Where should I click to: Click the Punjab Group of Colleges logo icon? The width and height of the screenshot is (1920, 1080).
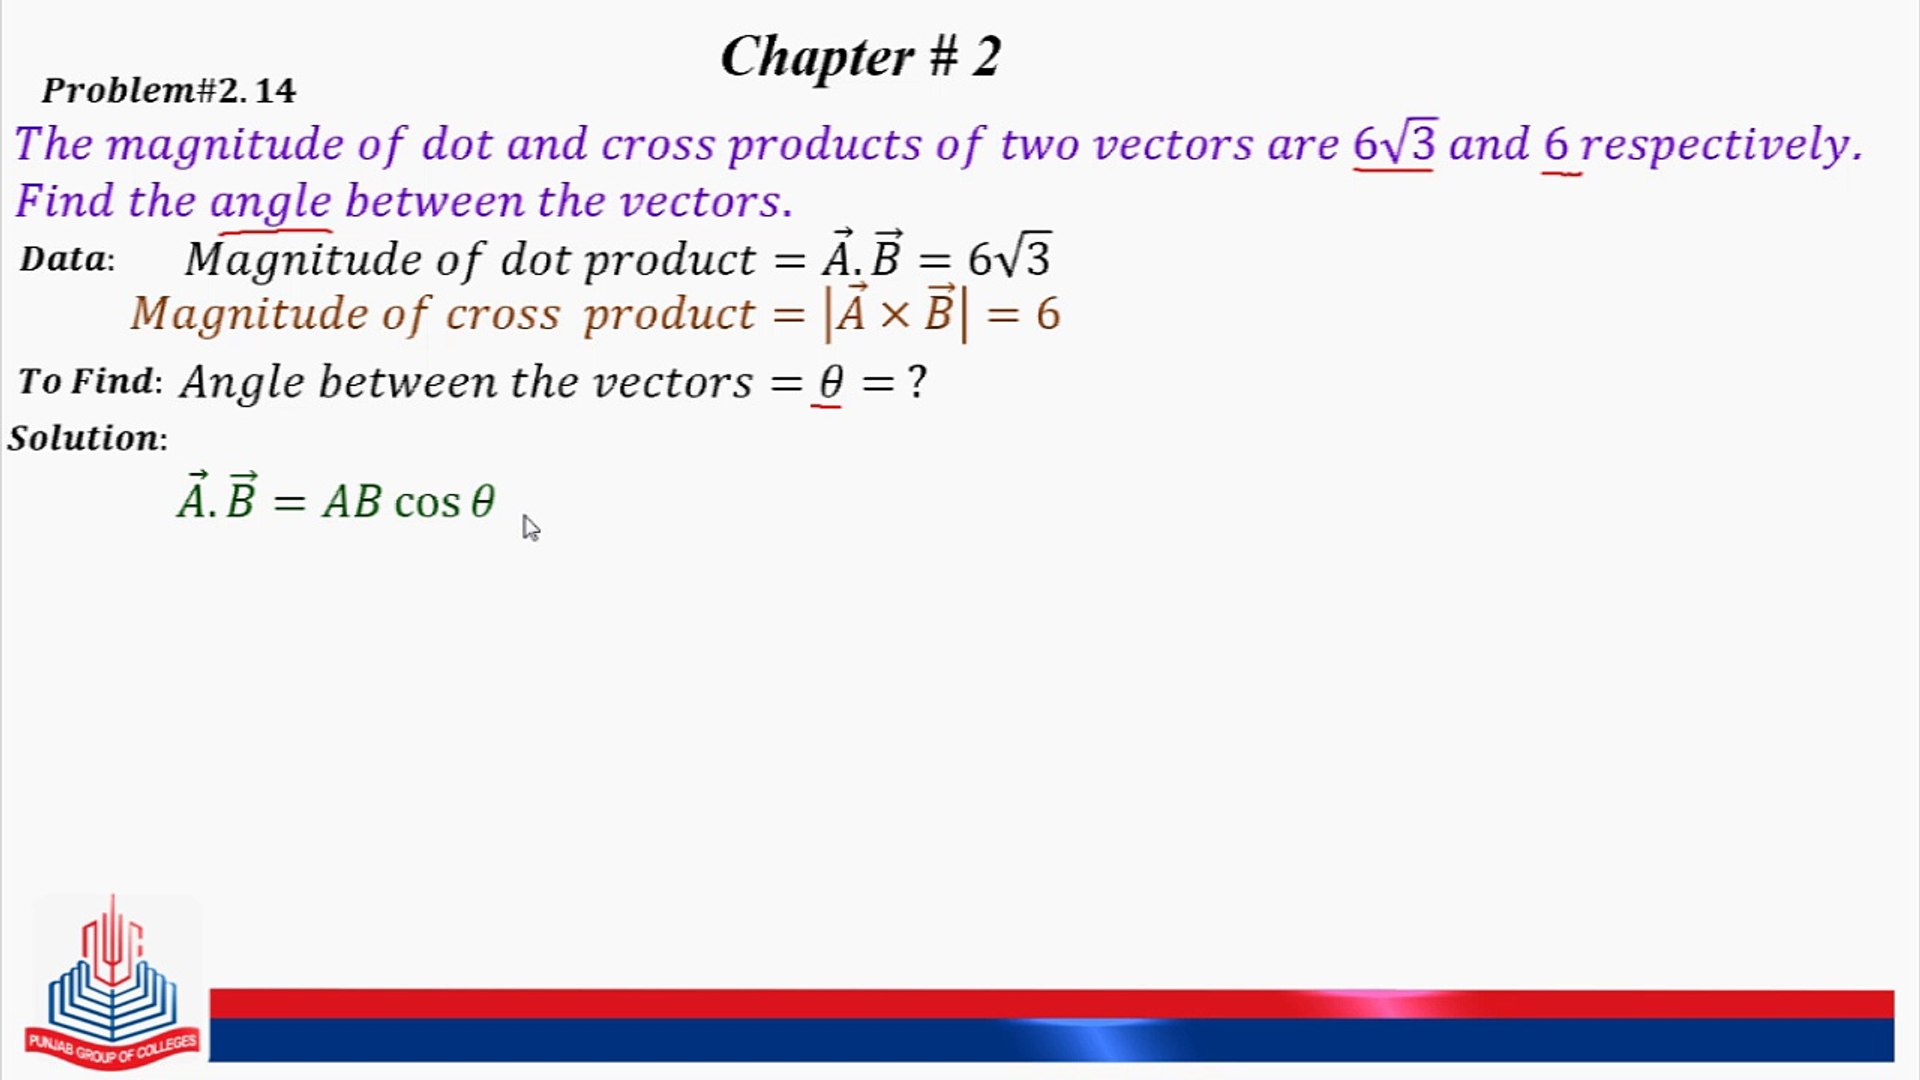(112, 976)
